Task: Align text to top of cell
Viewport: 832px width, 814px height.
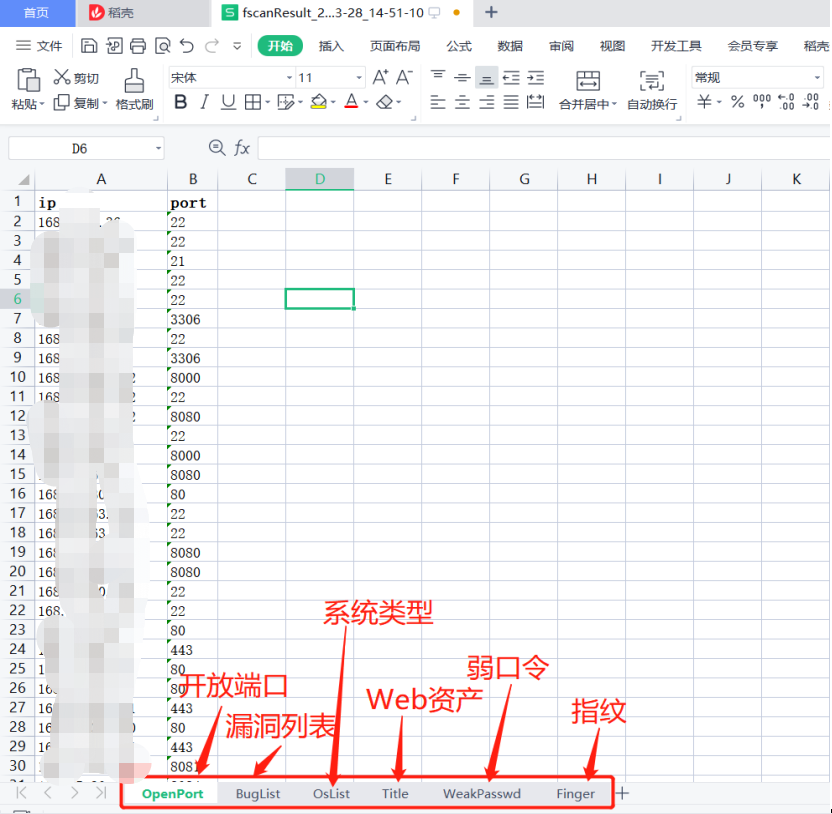Action: tap(438, 77)
